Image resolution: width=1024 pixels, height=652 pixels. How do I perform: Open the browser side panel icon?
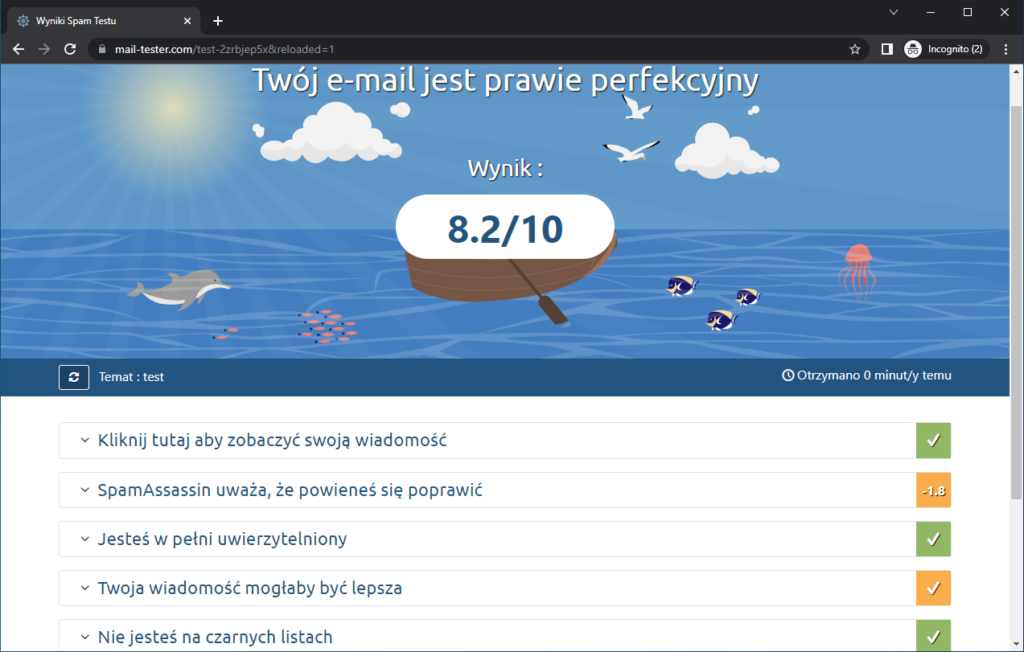(886, 47)
